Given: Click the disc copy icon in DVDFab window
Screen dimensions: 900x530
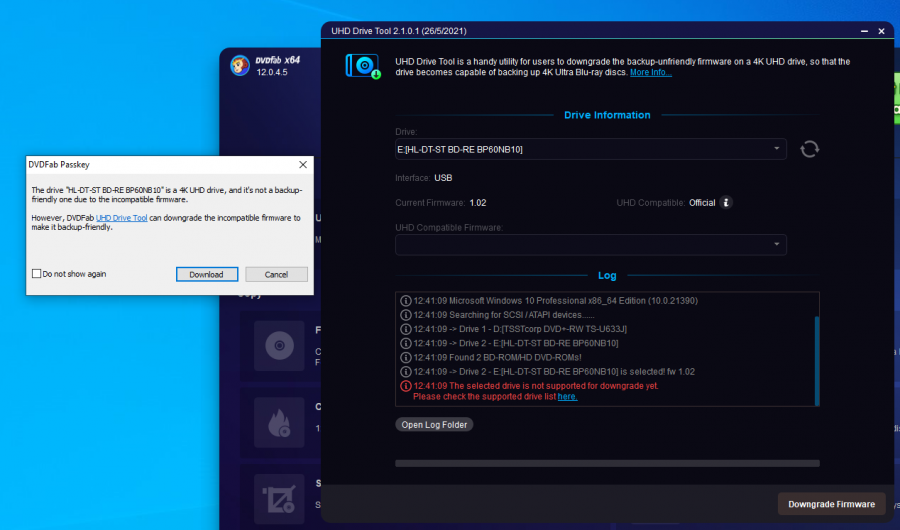Looking at the screenshot, I should (x=280, y=346).
